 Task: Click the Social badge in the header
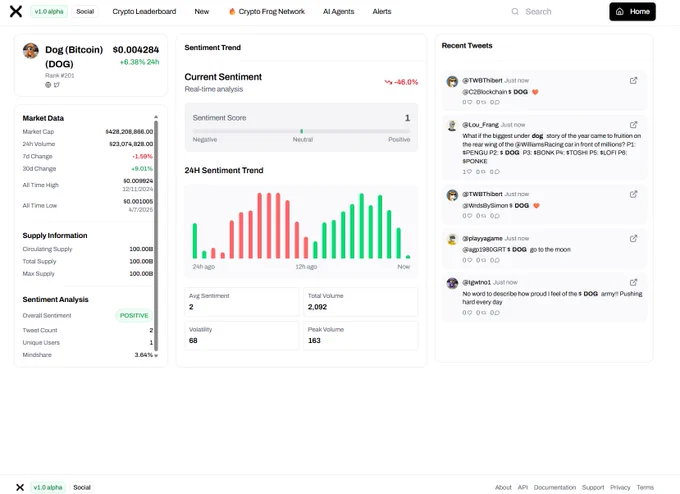coord(85,12)
